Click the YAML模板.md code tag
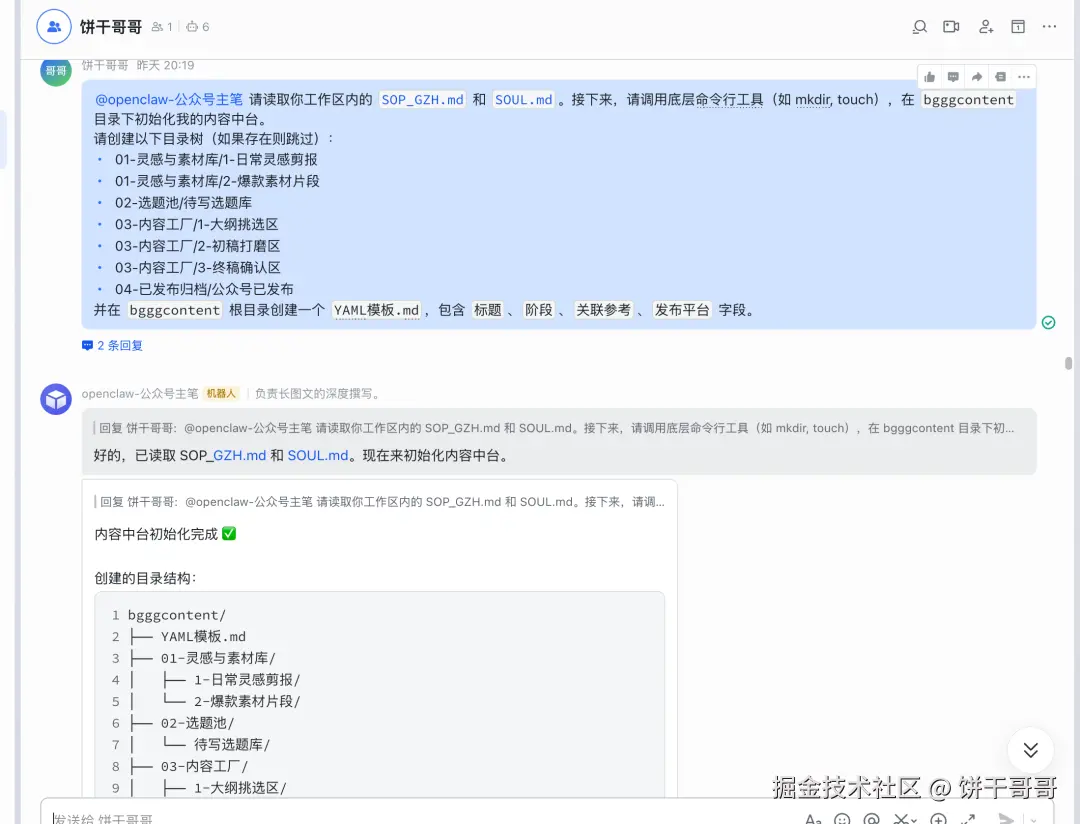The image size is (1080, 824). [376, 310]
